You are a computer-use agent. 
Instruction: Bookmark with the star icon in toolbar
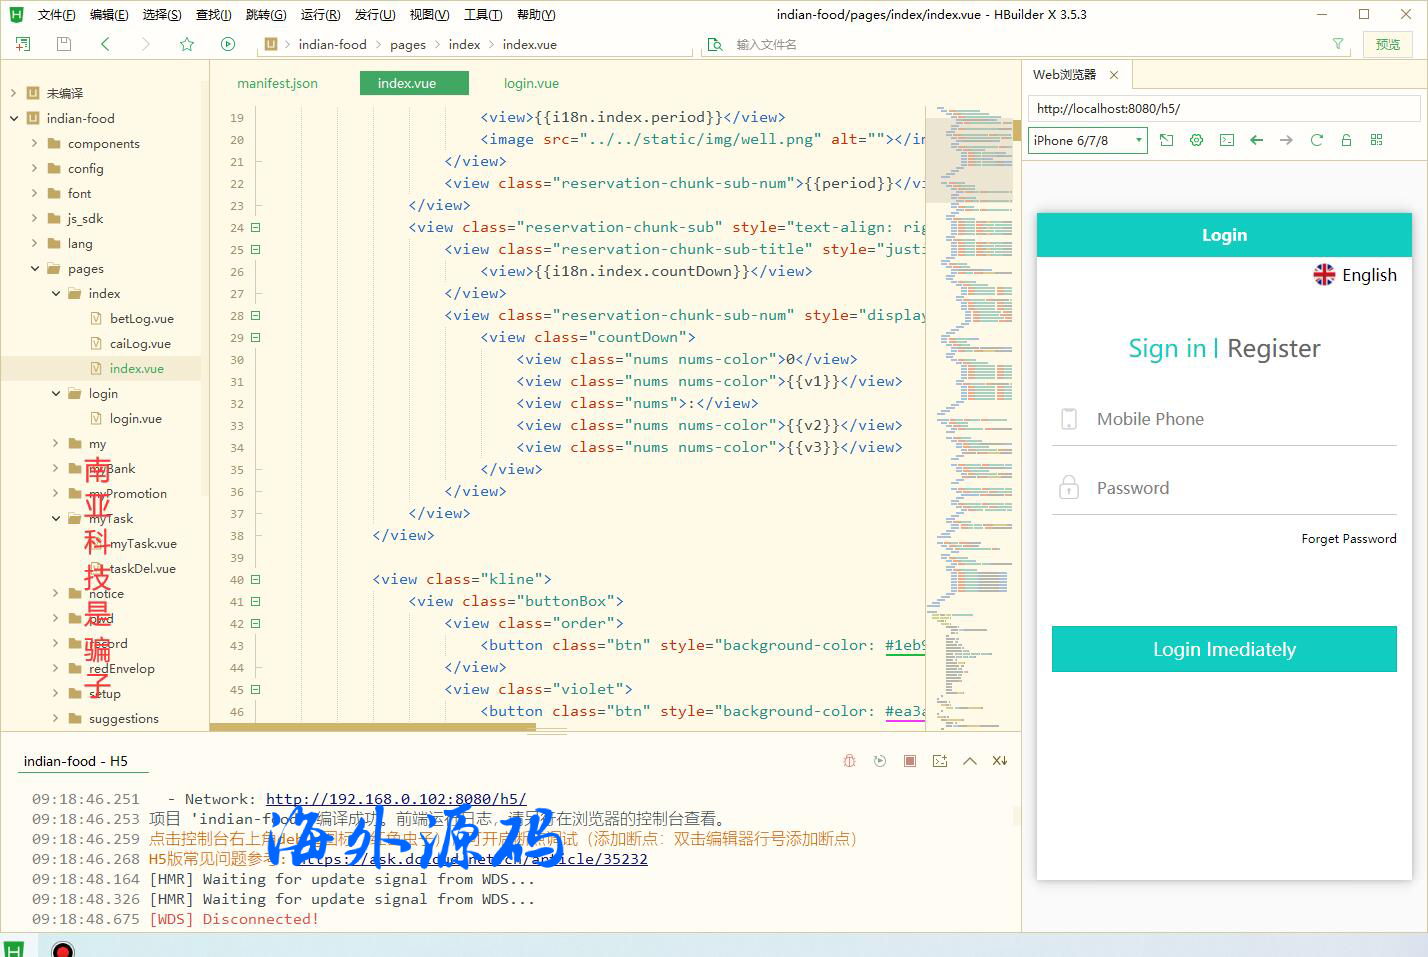click(187, 44)
